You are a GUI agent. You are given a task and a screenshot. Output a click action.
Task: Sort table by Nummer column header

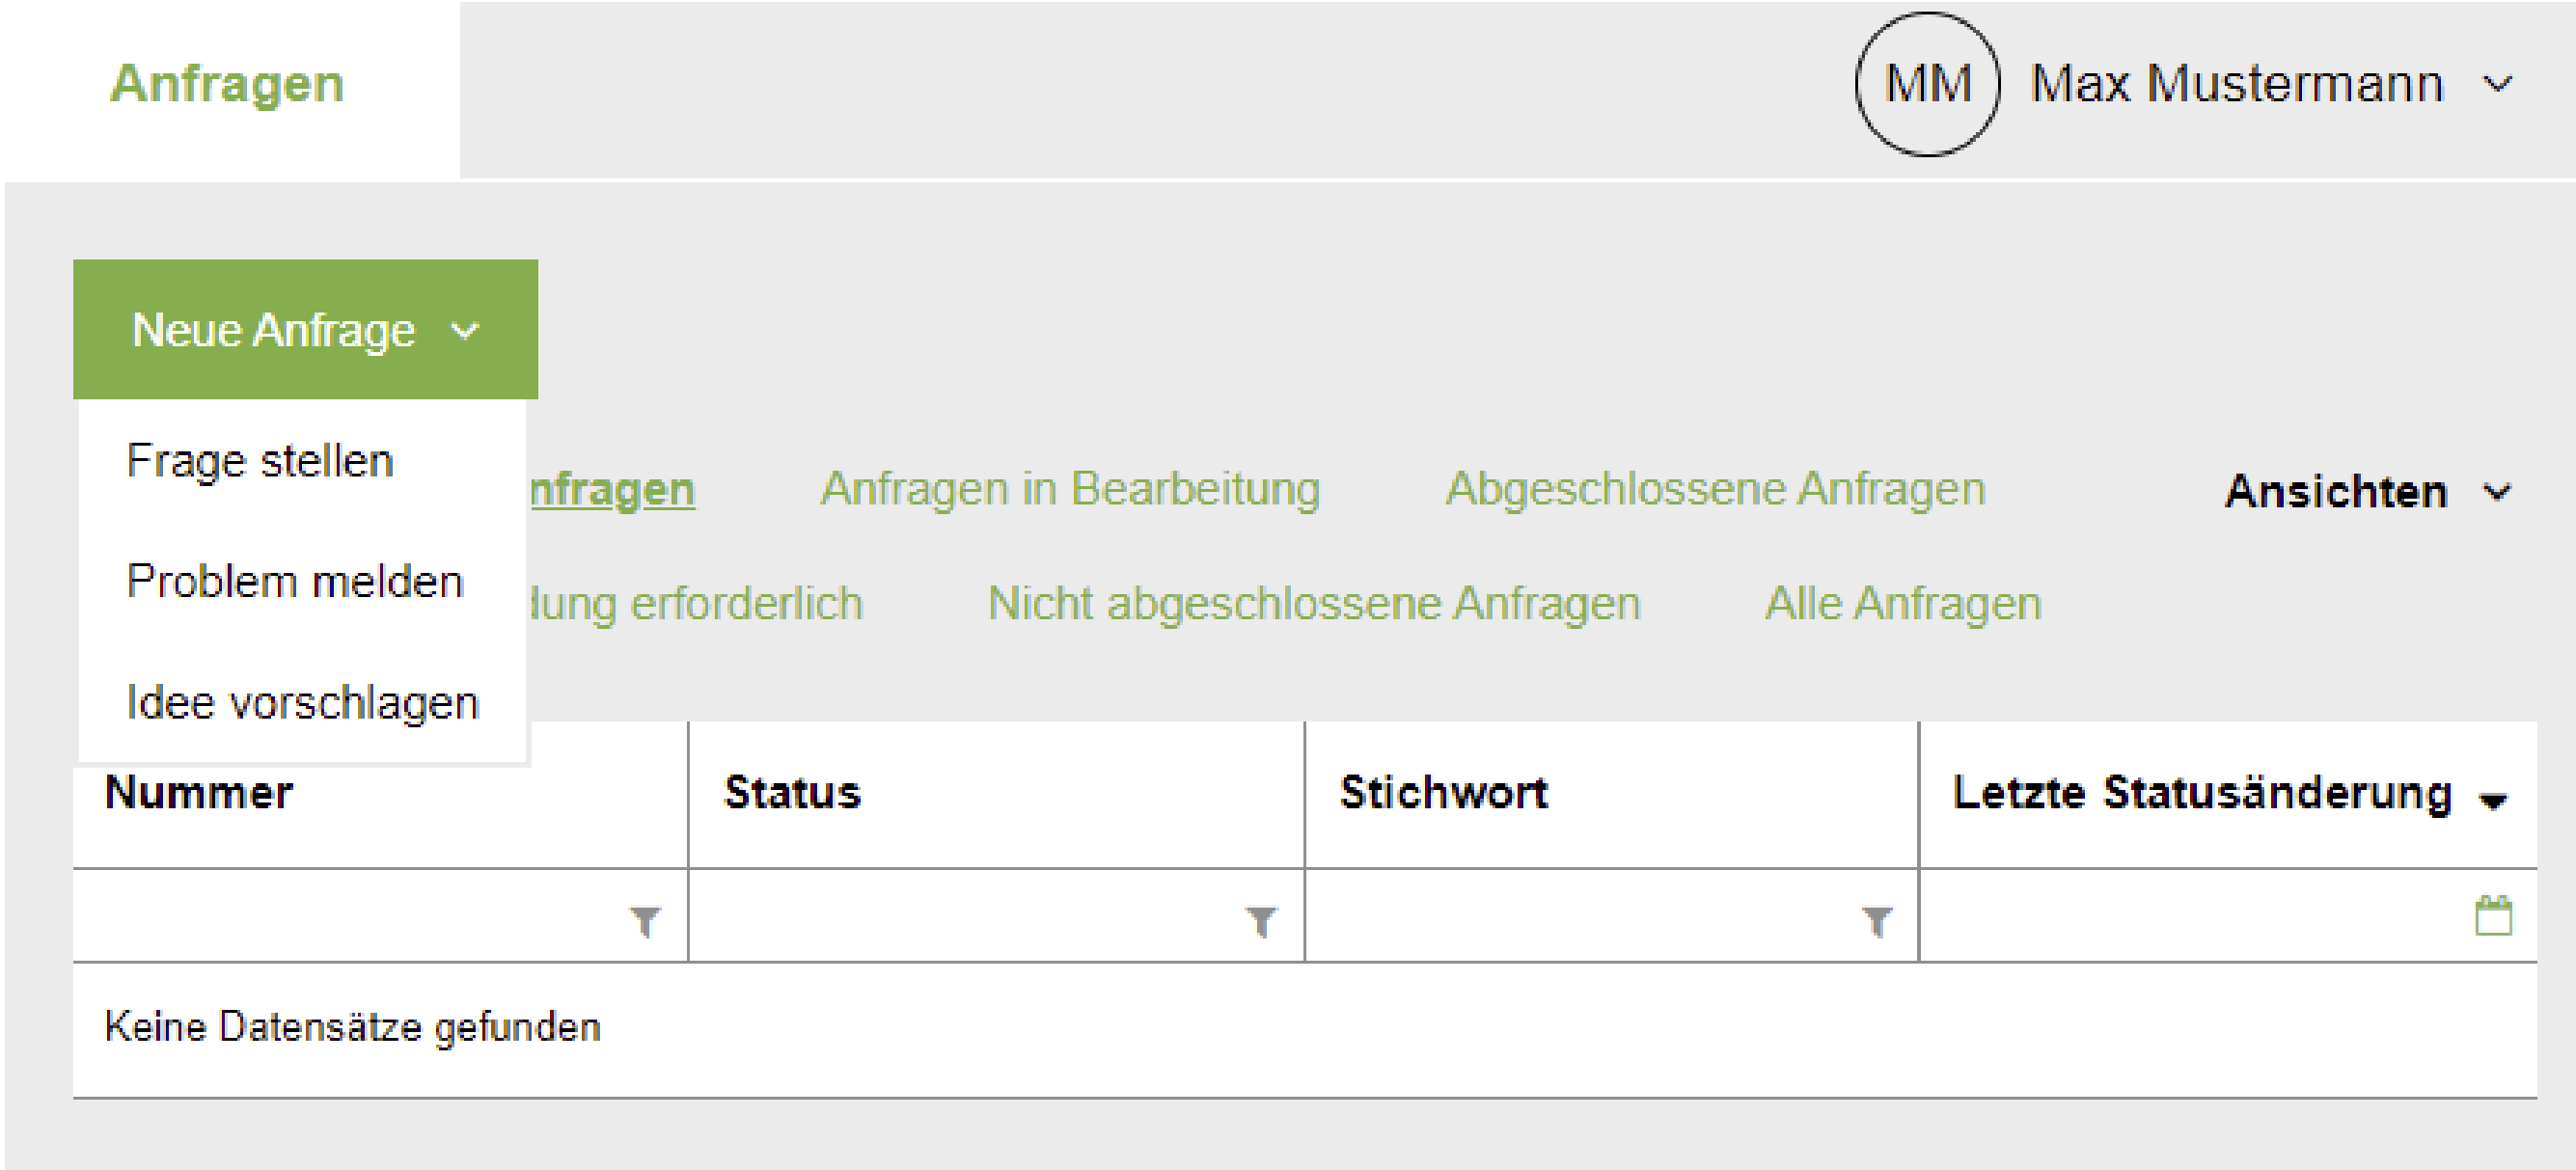[199, 792]
